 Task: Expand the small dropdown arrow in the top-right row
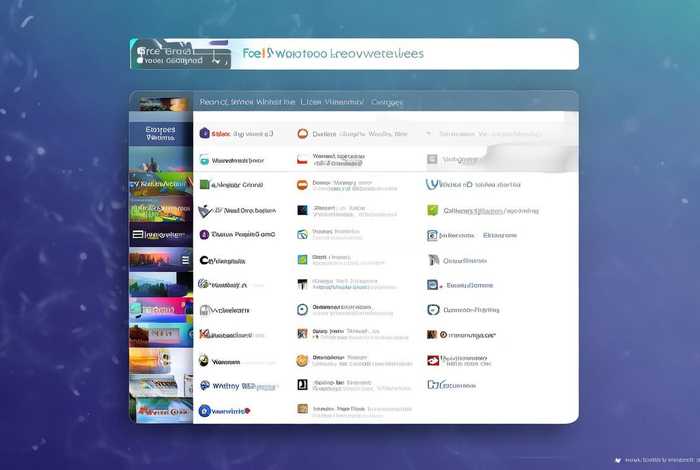[429, 133]
